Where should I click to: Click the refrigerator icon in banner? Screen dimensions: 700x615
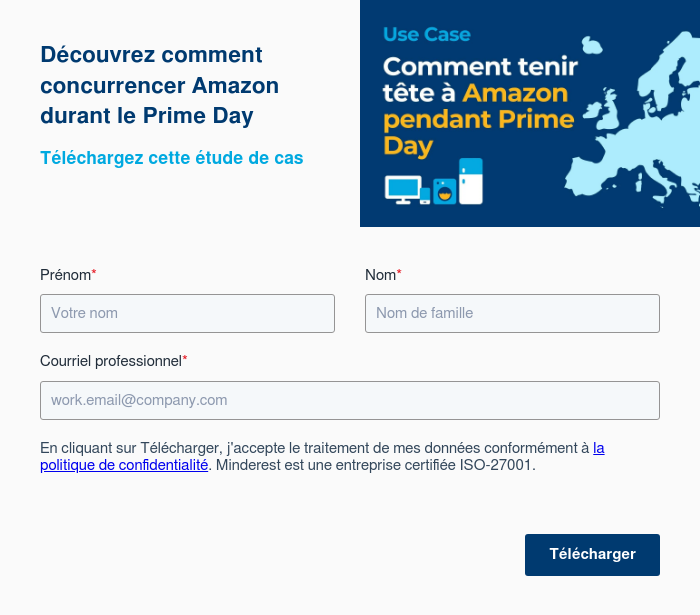[471, 181]
